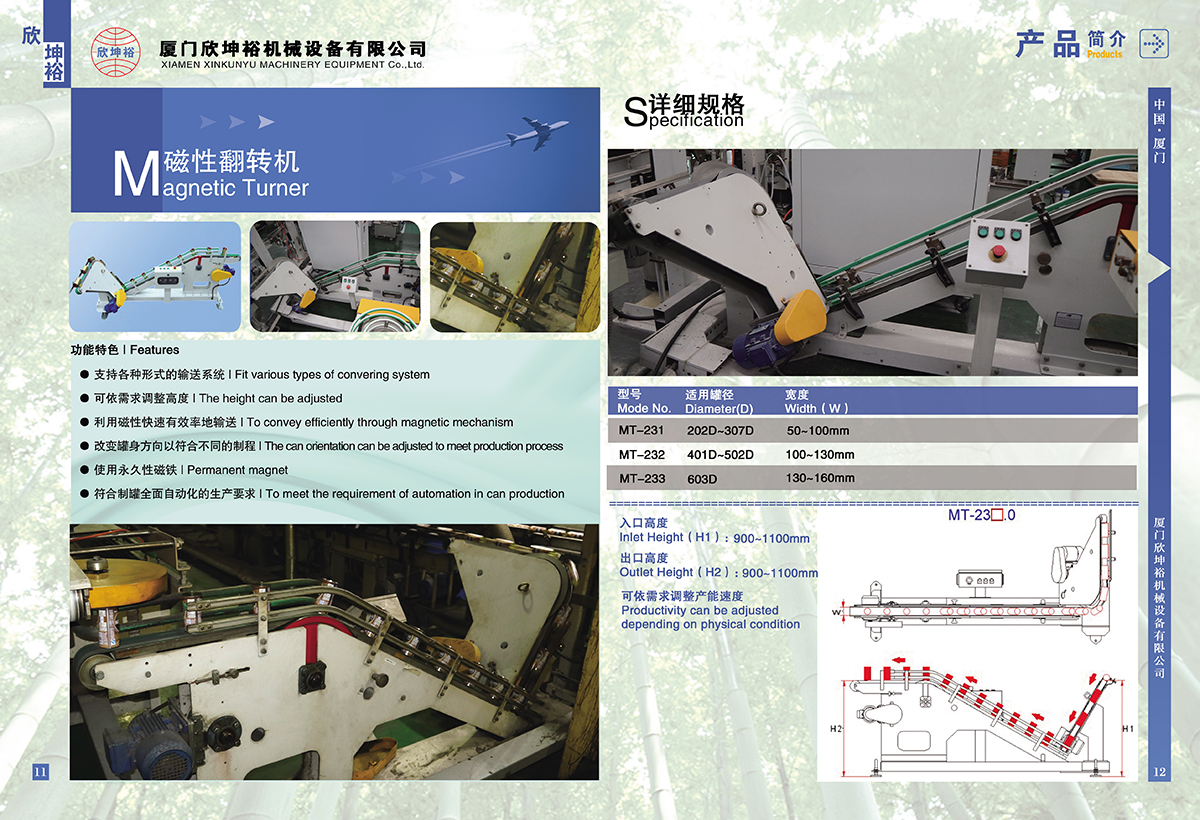Click the page number 12 badge
Screen dimensions: 1200x820
pyautogui.click(x=1160, y=772)
